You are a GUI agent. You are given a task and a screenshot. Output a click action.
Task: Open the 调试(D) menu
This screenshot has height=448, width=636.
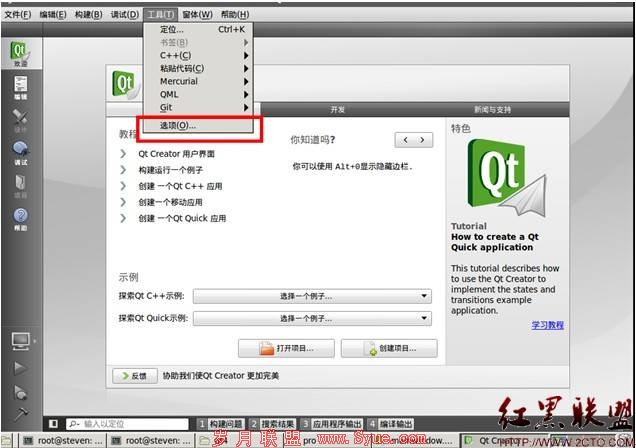point(125,15)
